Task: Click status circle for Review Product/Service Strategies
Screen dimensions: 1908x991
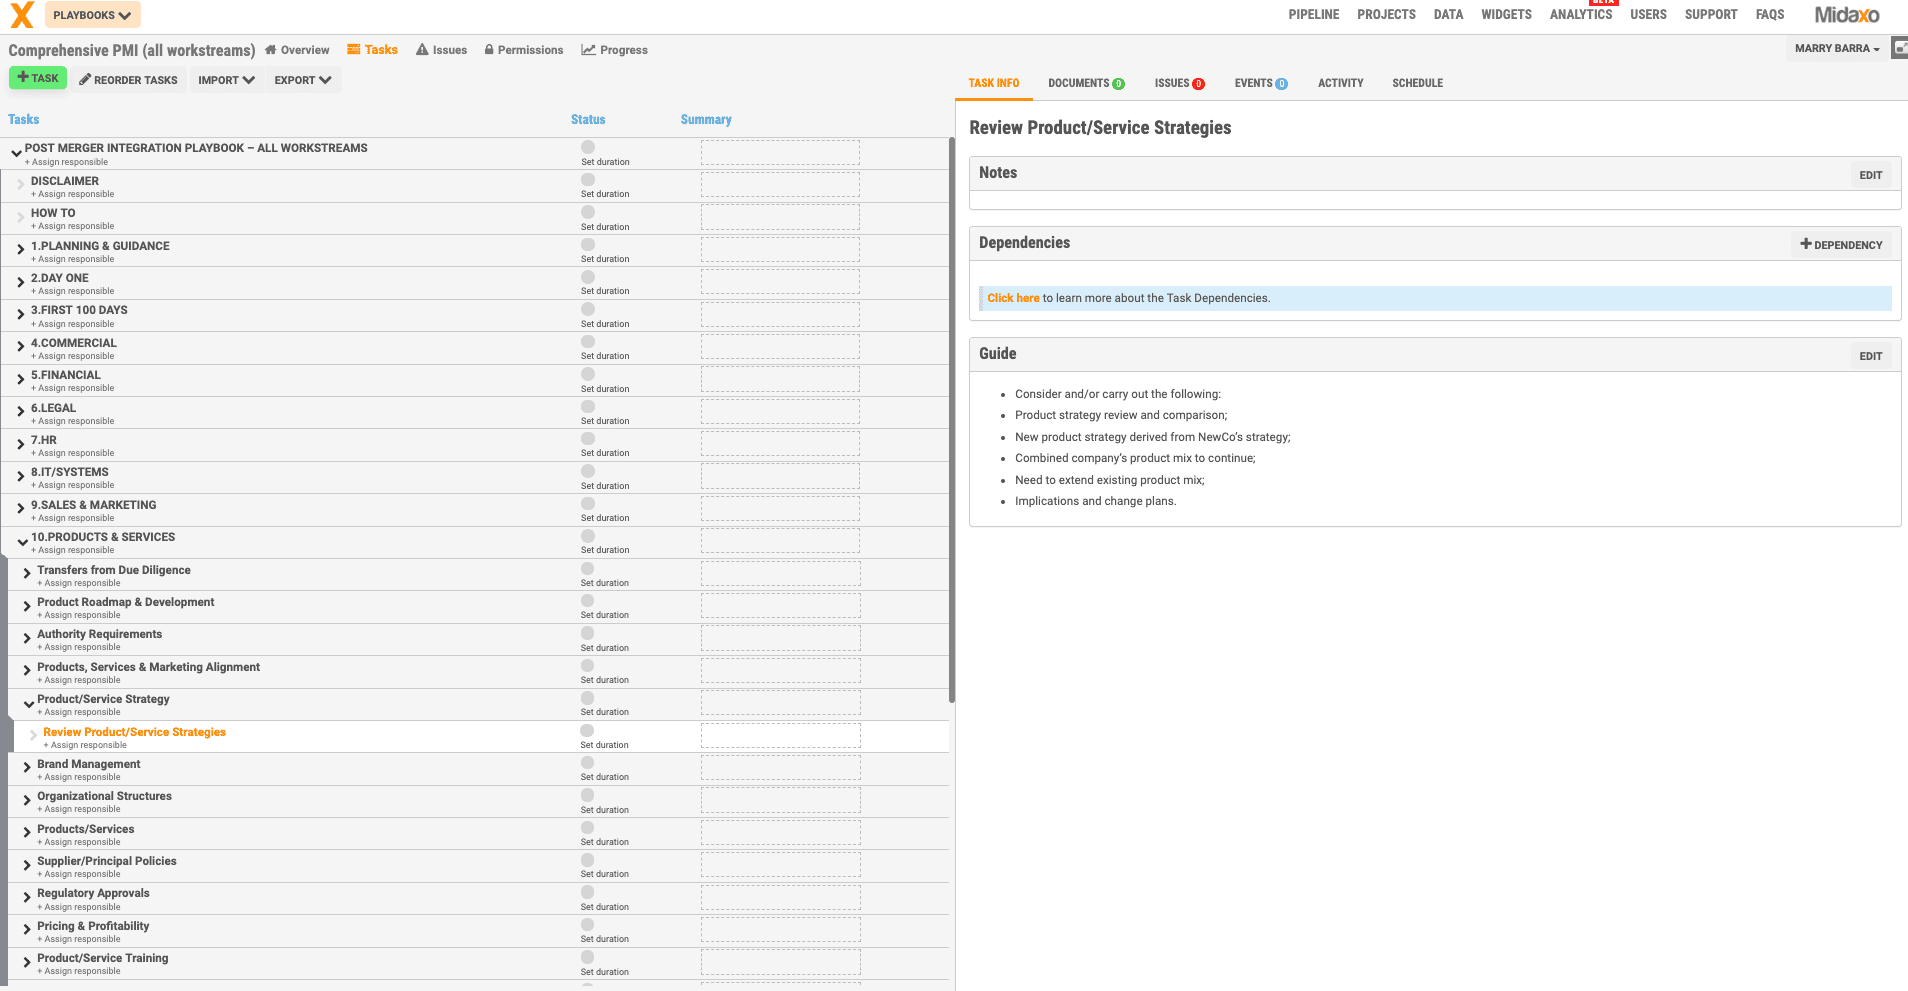Action: (588, 731)
